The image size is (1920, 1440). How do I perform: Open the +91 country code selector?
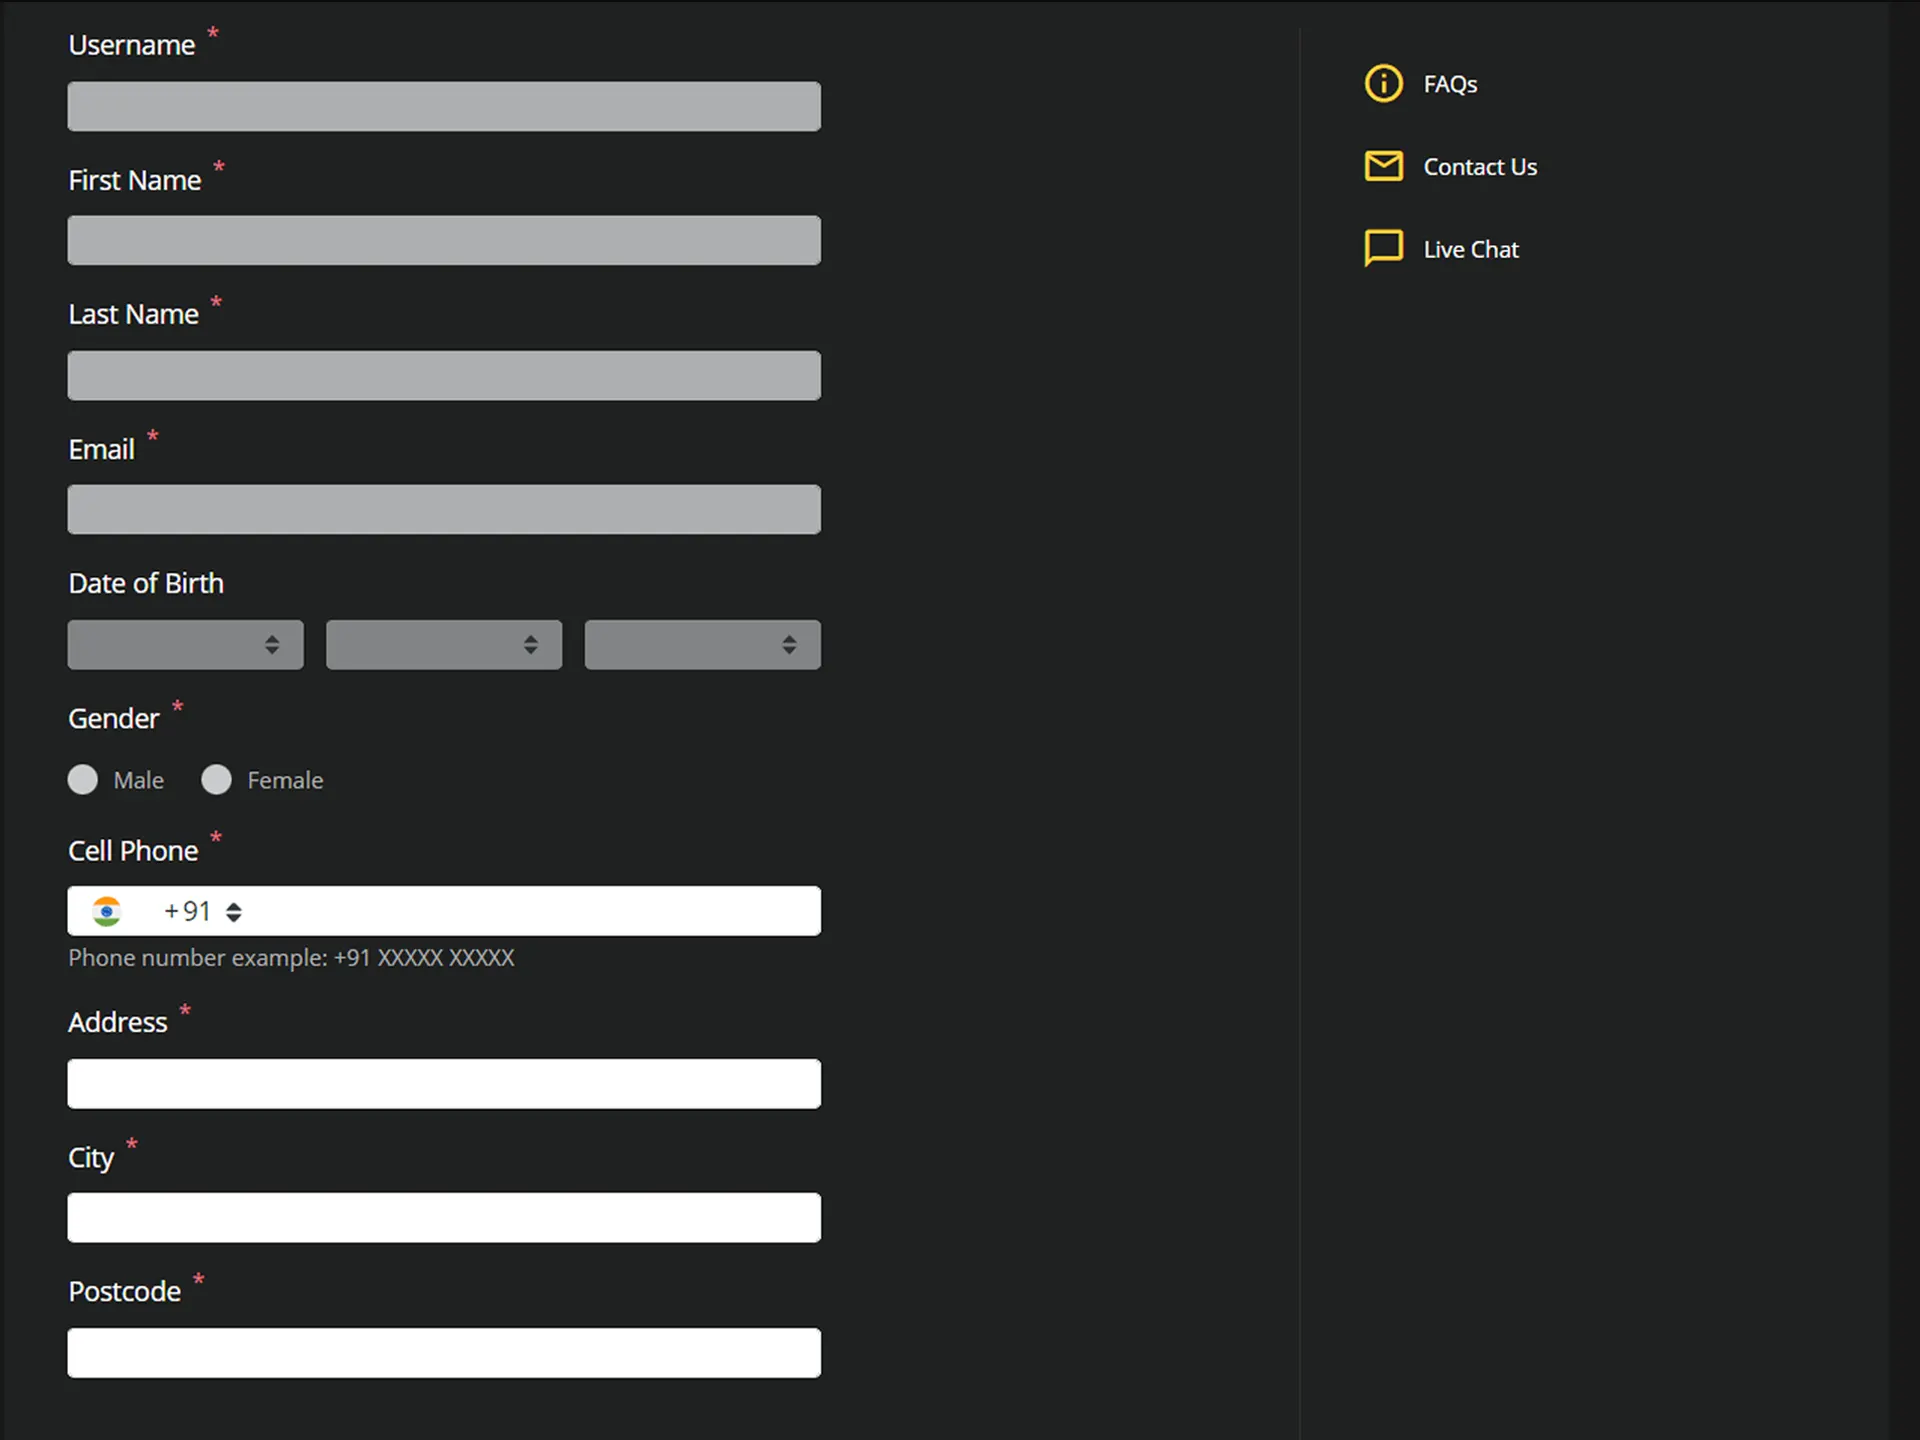tap(203, 911)
